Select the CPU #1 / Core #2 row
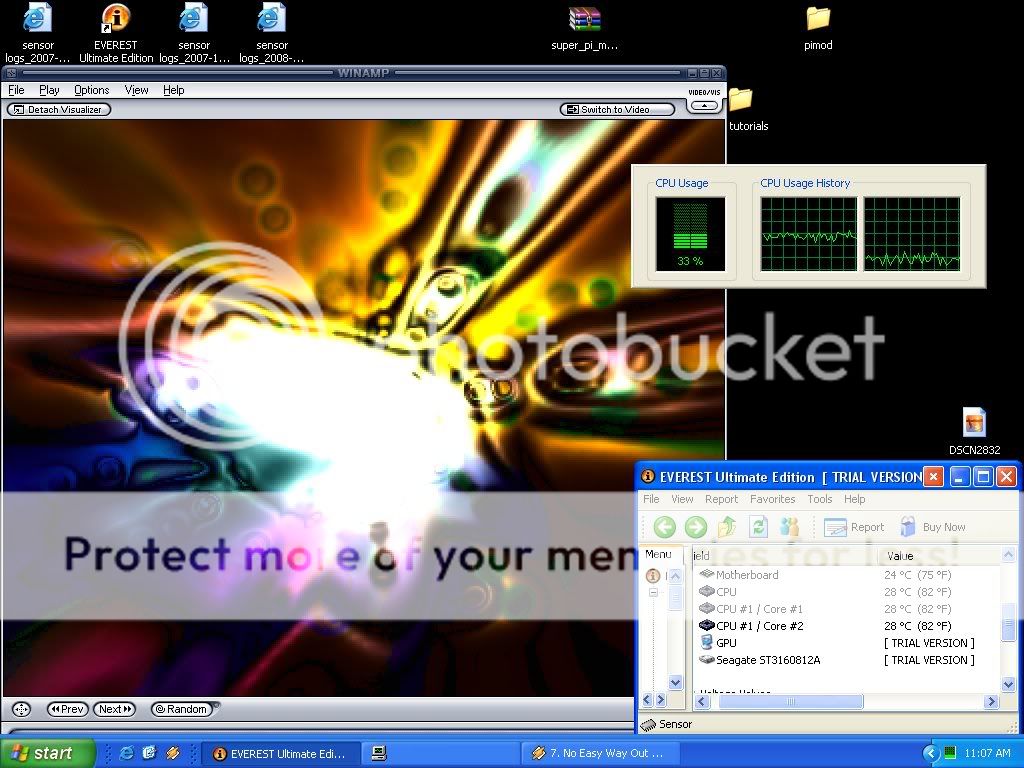 (x=759, y=626)
